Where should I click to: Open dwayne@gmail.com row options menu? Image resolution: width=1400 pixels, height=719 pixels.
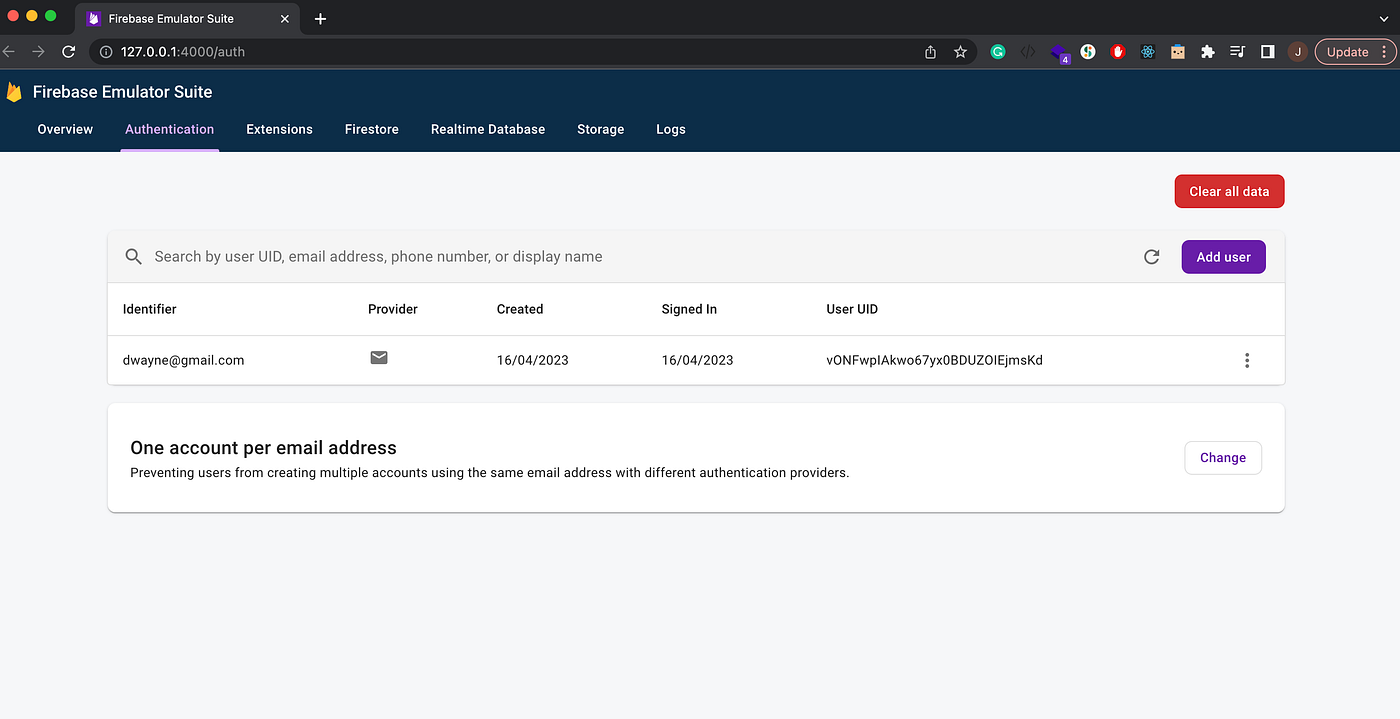(x=1246, y=360)
